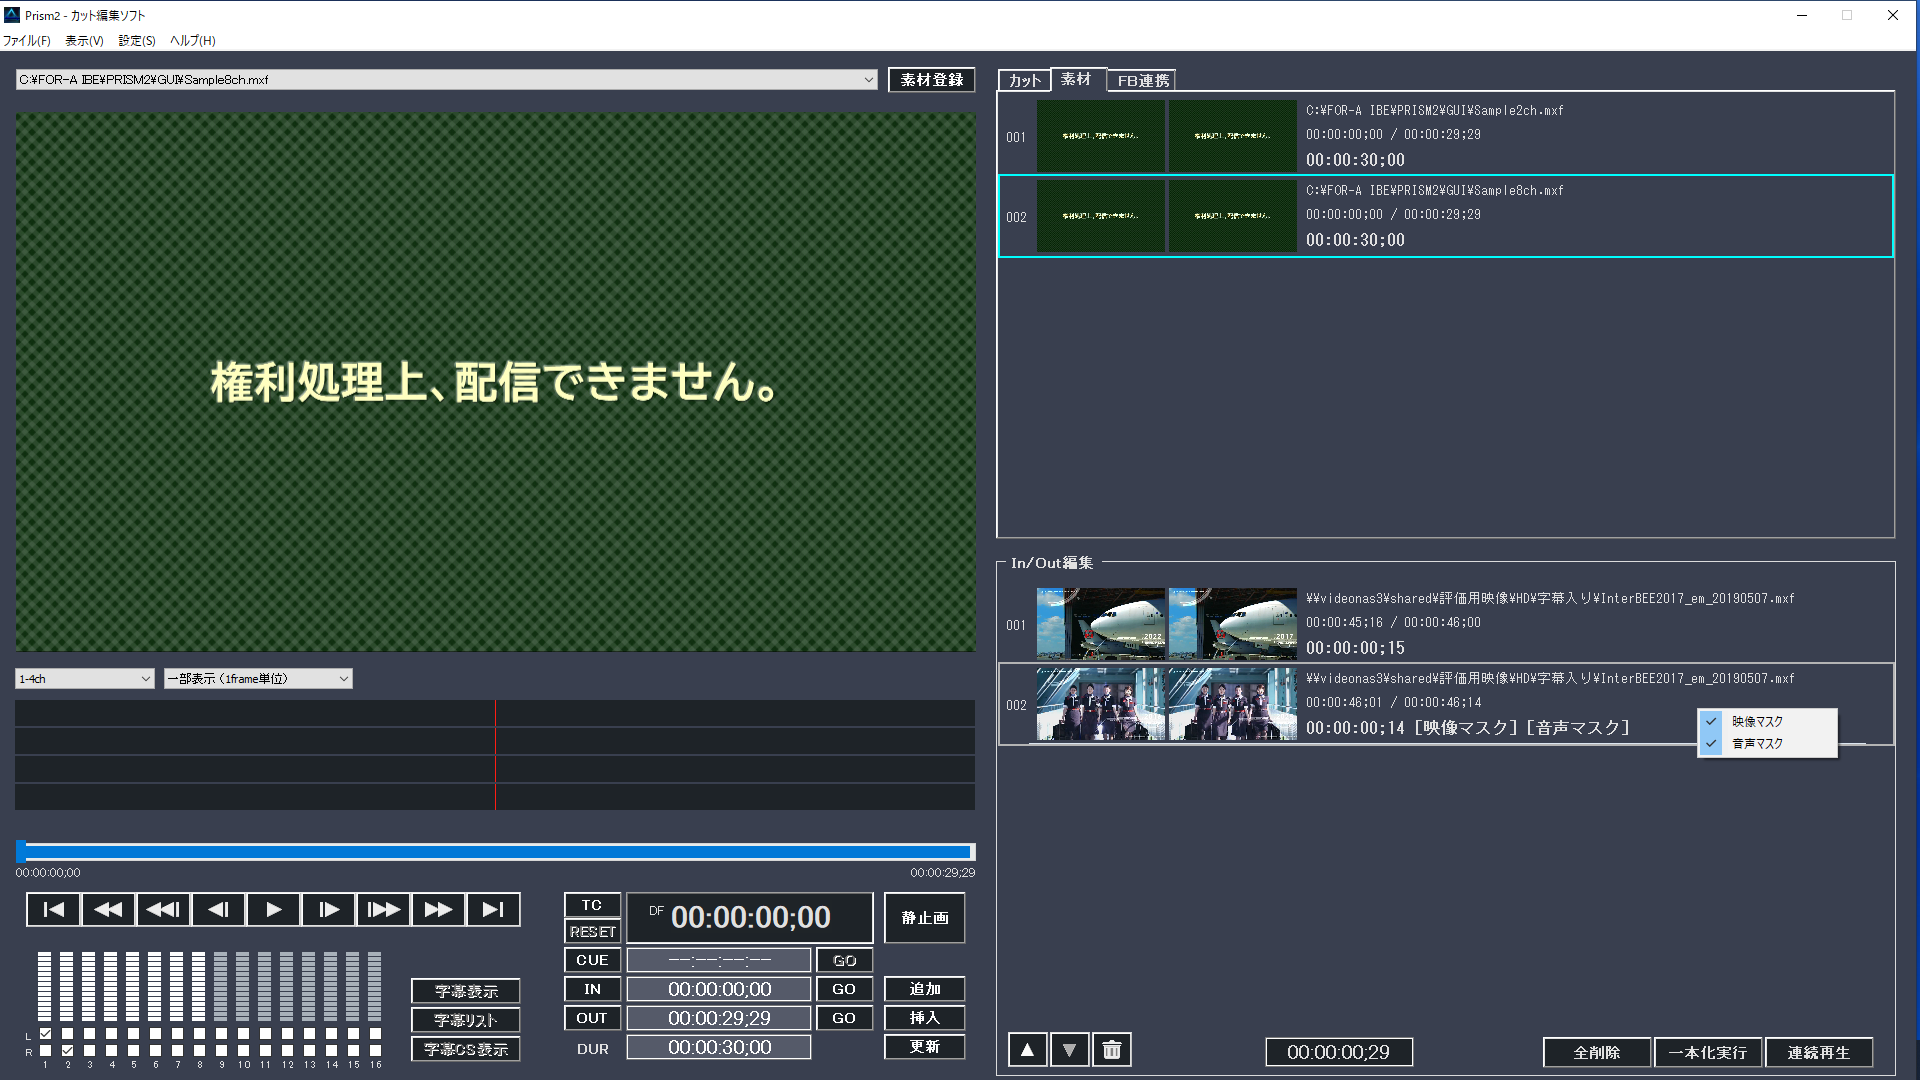Switch to the カット tab
This screenshot has height=1080, width=1920.
pos(1024,81)
